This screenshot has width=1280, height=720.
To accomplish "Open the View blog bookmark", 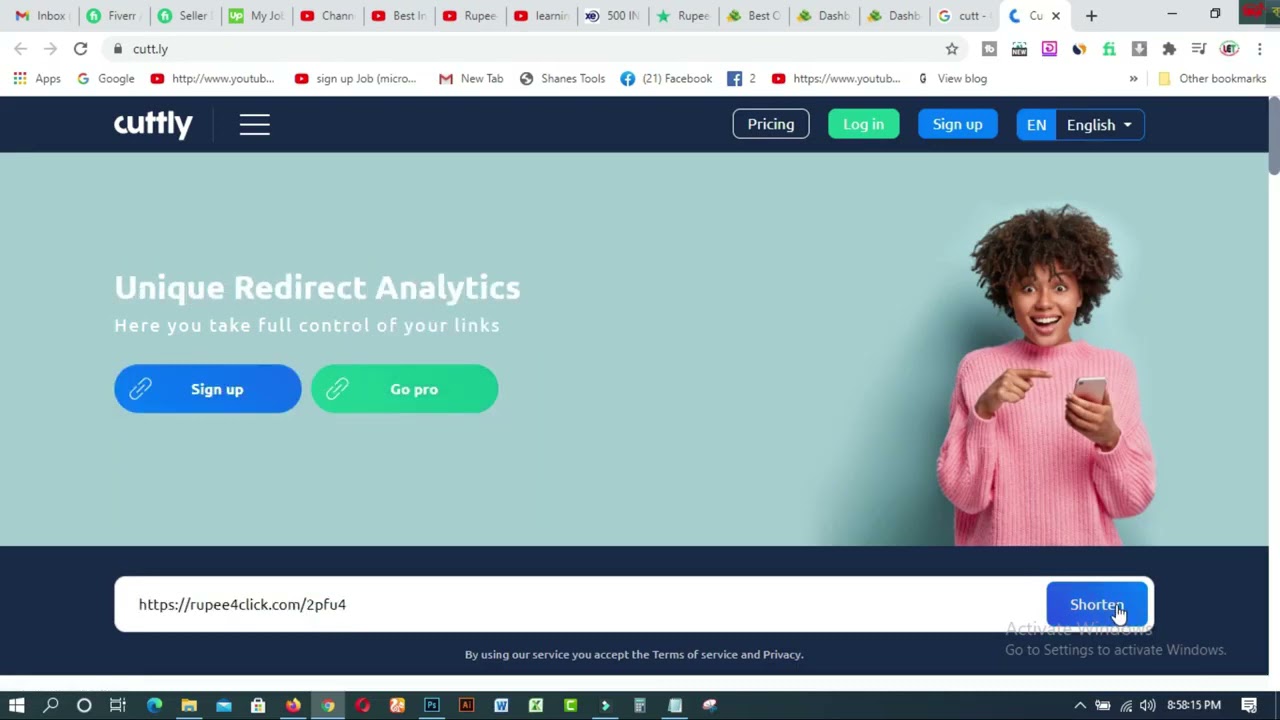I will coord(952,78).
